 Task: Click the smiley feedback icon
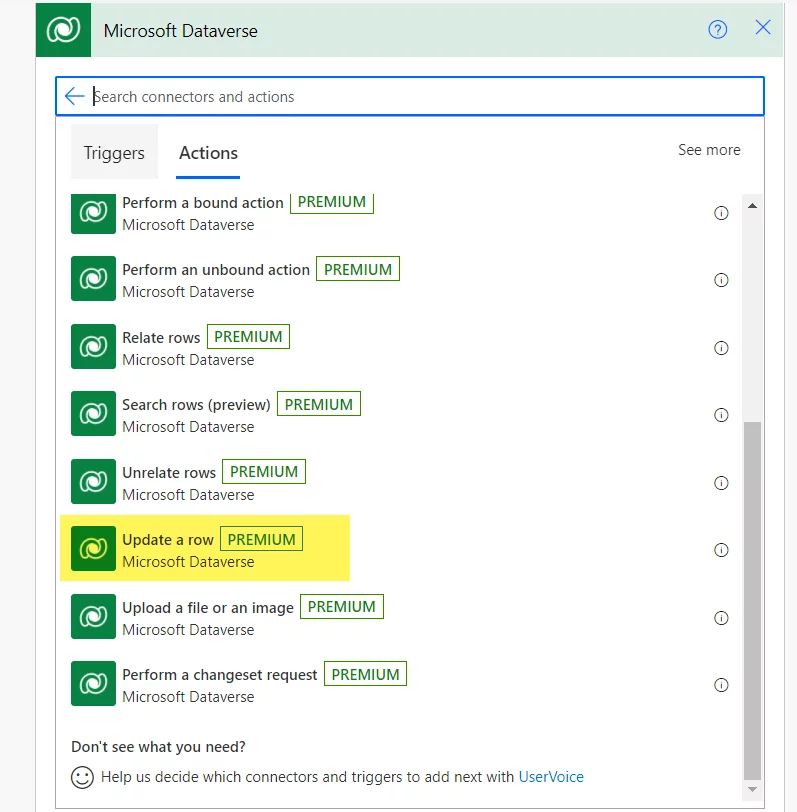coord(82,777)
